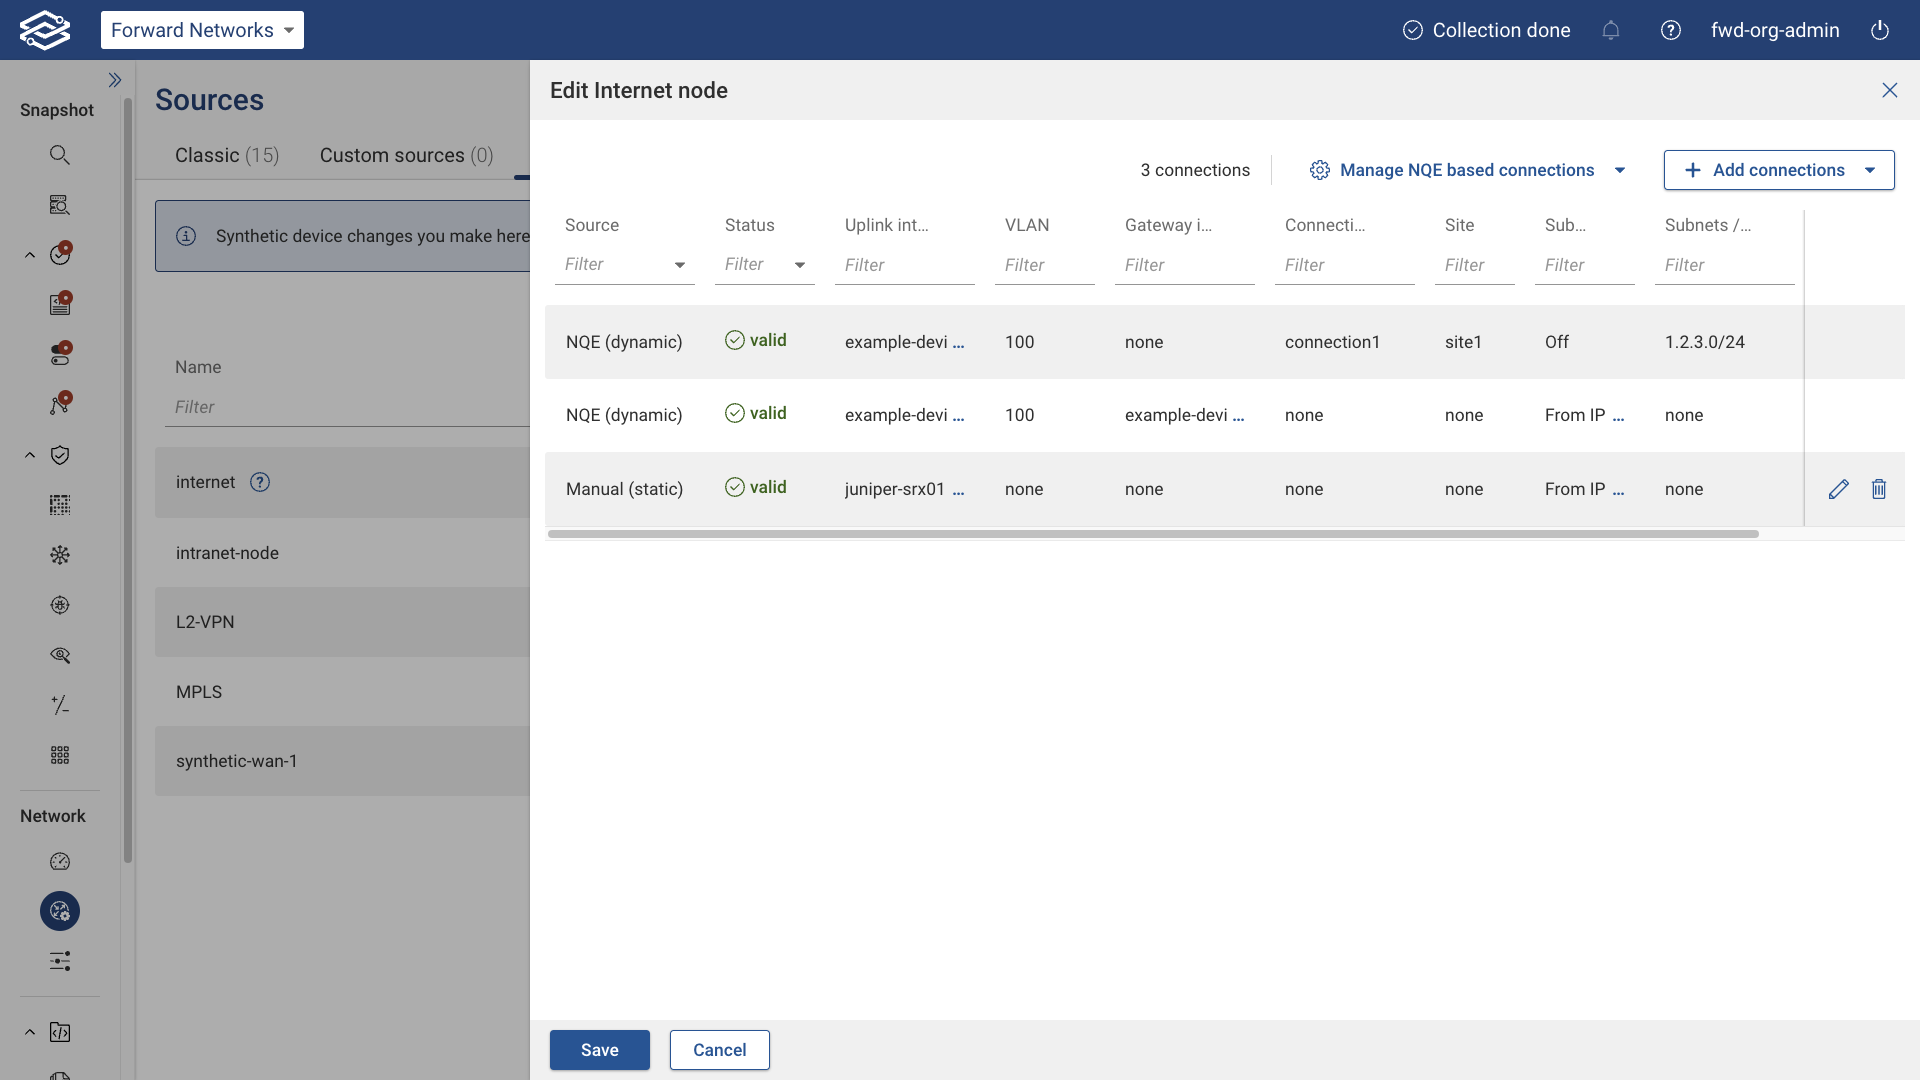Image resolution: width=1920 pixels, height=1080 pixels.
Task: Click the edit pencil icon for Manual connection
Action: pyautogui.click(x=1838, y=489)
